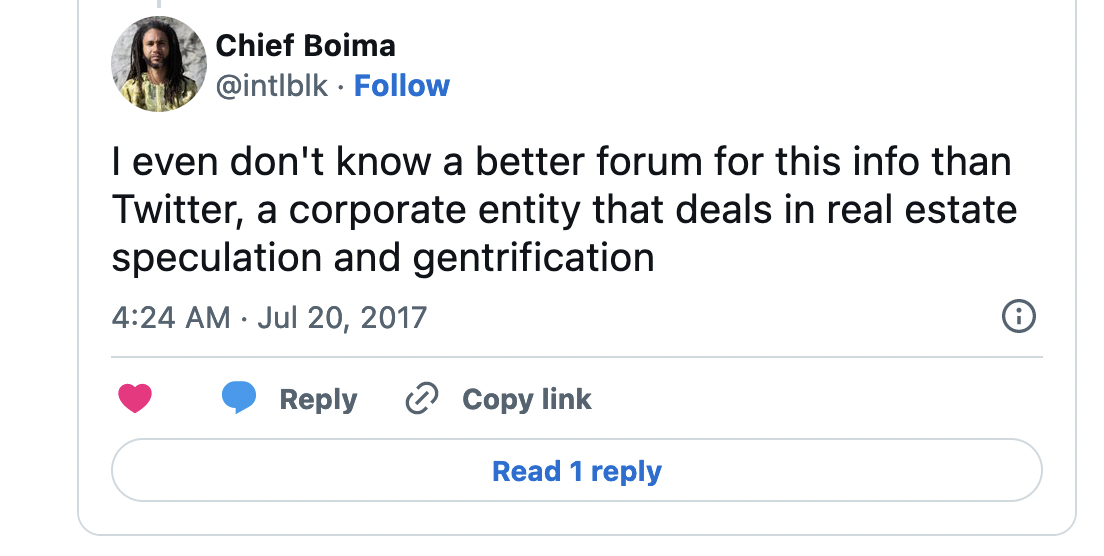Click the Reply text label

(x=318, y=399)
